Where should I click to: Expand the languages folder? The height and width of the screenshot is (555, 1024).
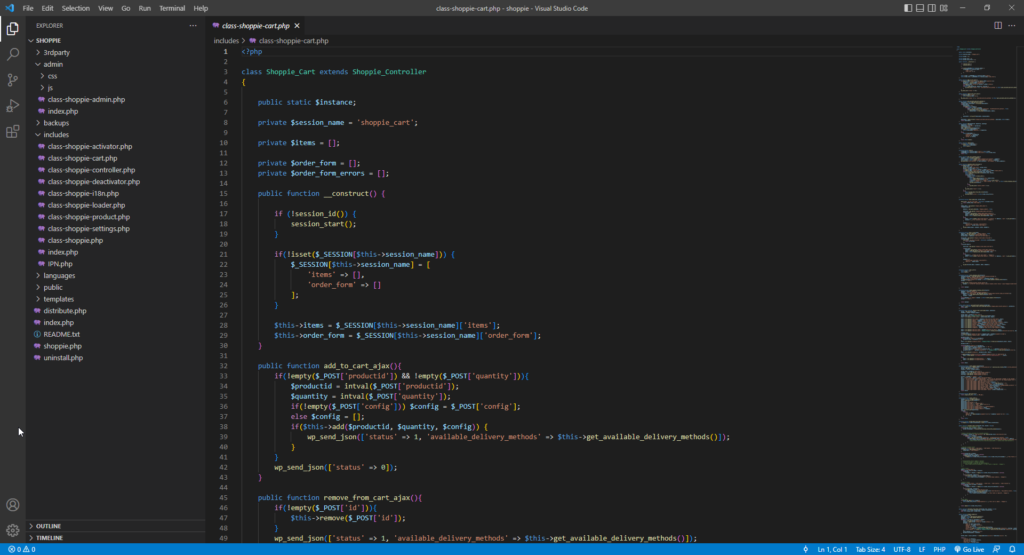[116, 276]
